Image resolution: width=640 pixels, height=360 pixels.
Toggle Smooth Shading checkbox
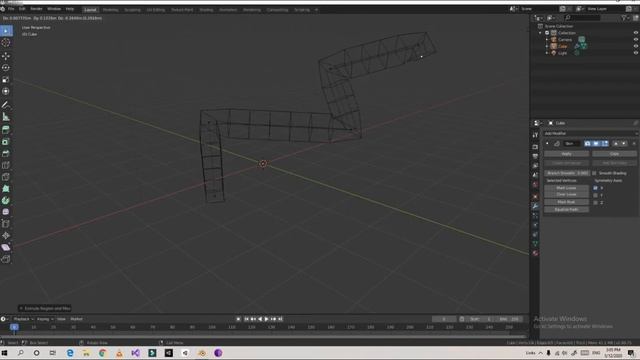(x=594, y=173)
